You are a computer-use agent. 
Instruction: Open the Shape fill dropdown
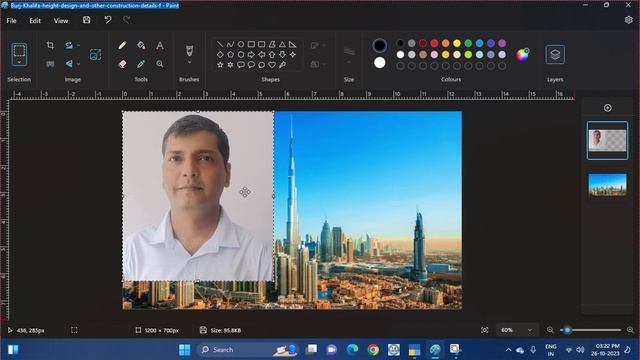coord(318,64)
